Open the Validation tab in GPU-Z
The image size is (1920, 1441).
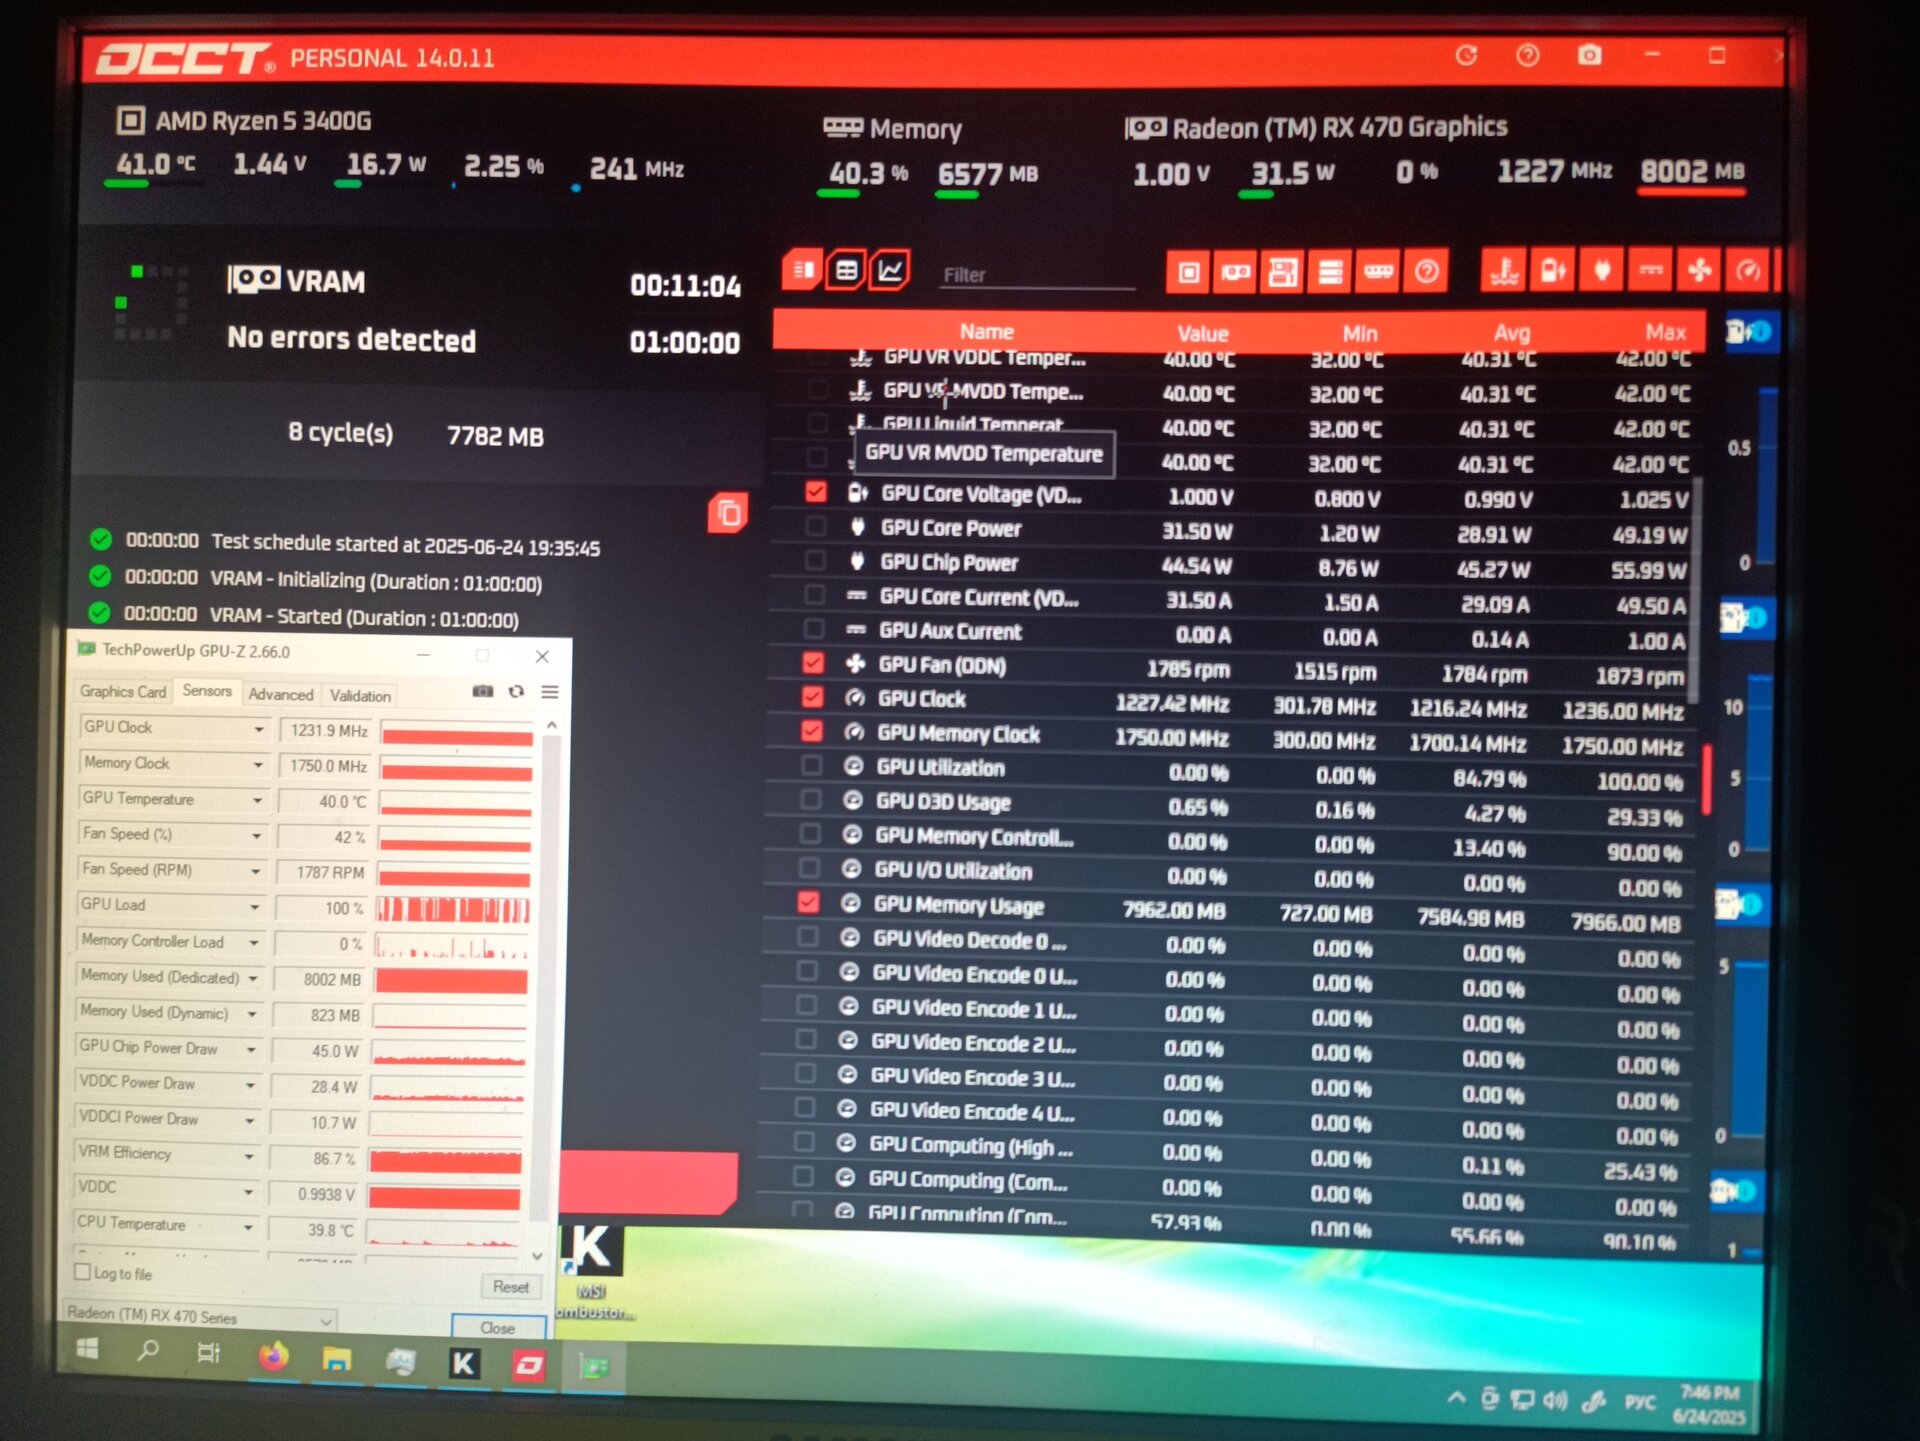pos(360,695)
